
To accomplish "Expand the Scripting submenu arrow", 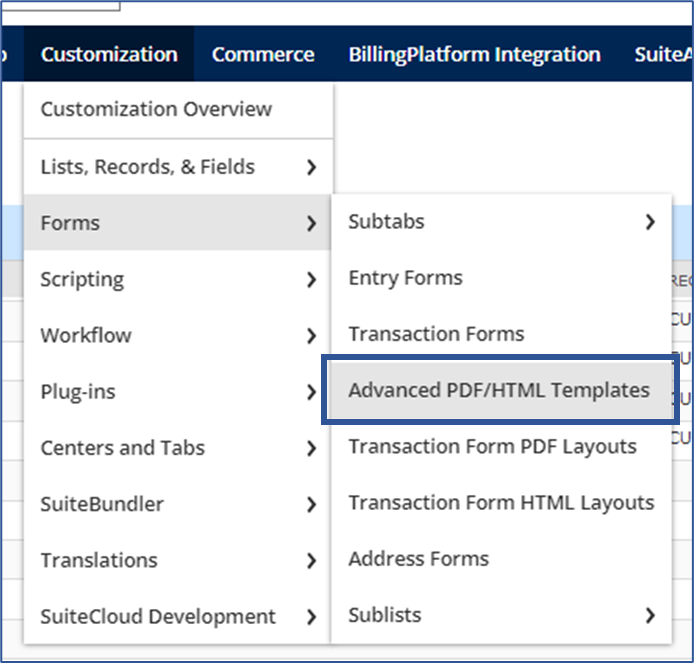I will tap(312, 280).
